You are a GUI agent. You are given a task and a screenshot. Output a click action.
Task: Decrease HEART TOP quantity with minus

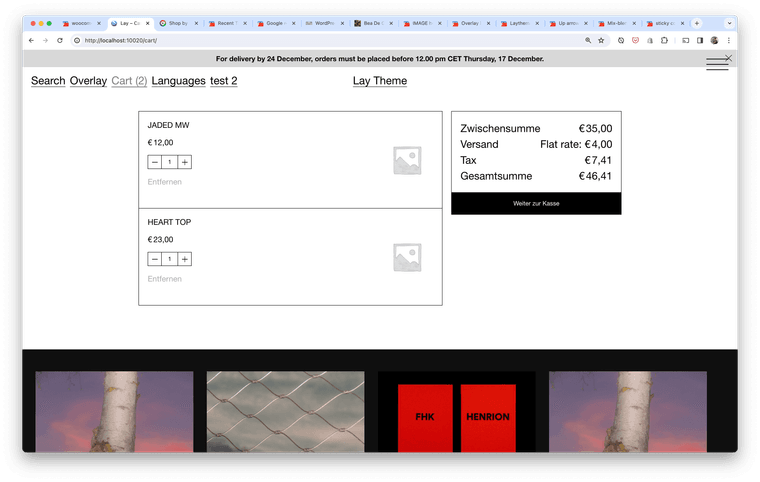[x=155, y=259]
